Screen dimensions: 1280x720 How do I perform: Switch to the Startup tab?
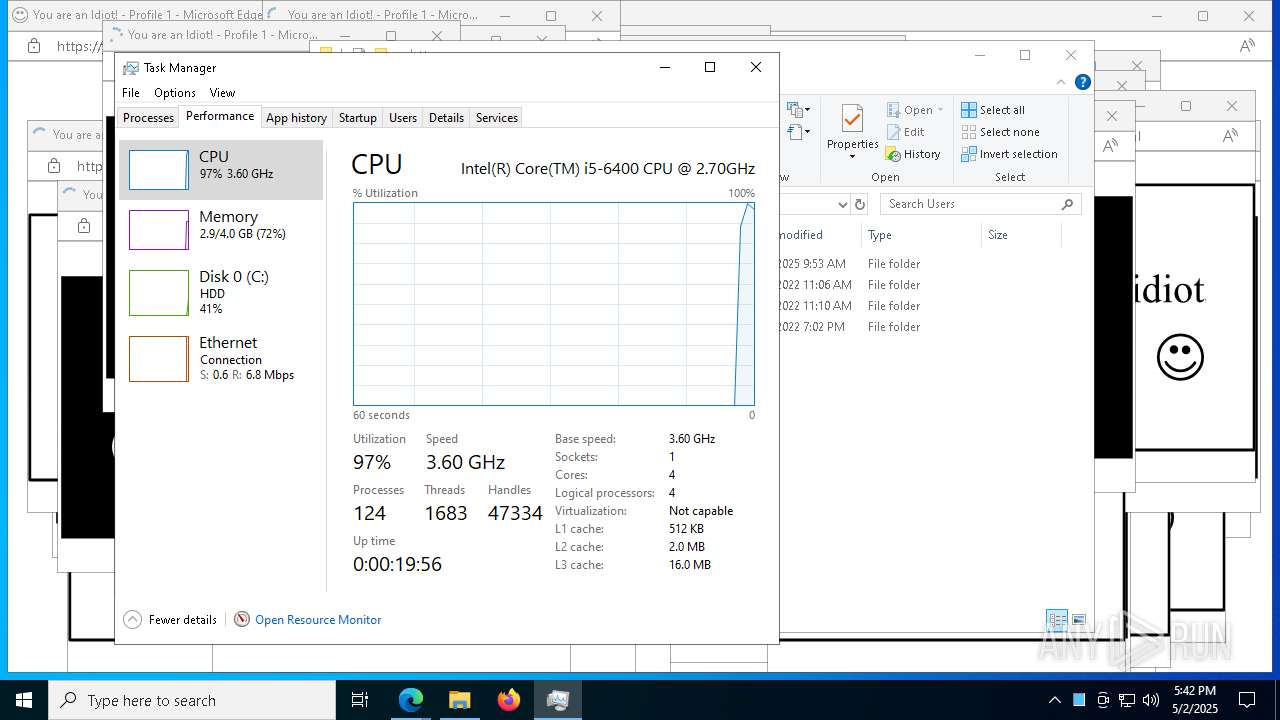(x=357, y=118)
